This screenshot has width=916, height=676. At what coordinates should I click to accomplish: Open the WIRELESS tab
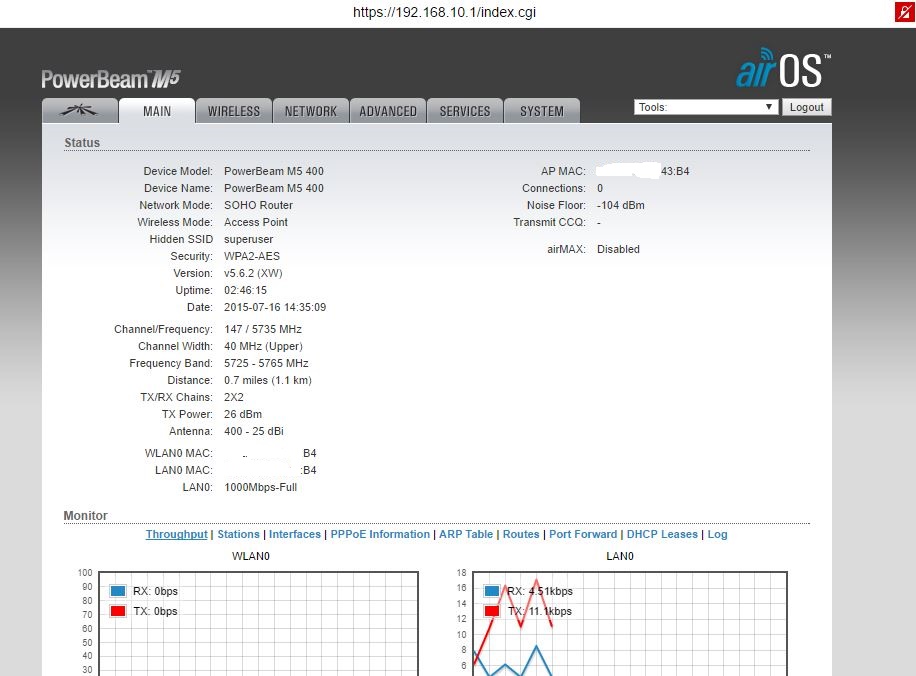pos(234,111)
